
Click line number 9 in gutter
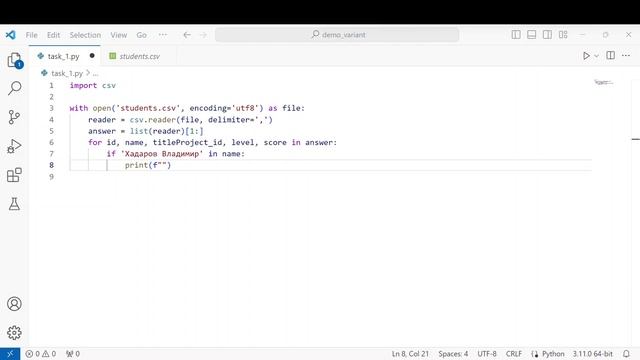[x=51, y=177]
